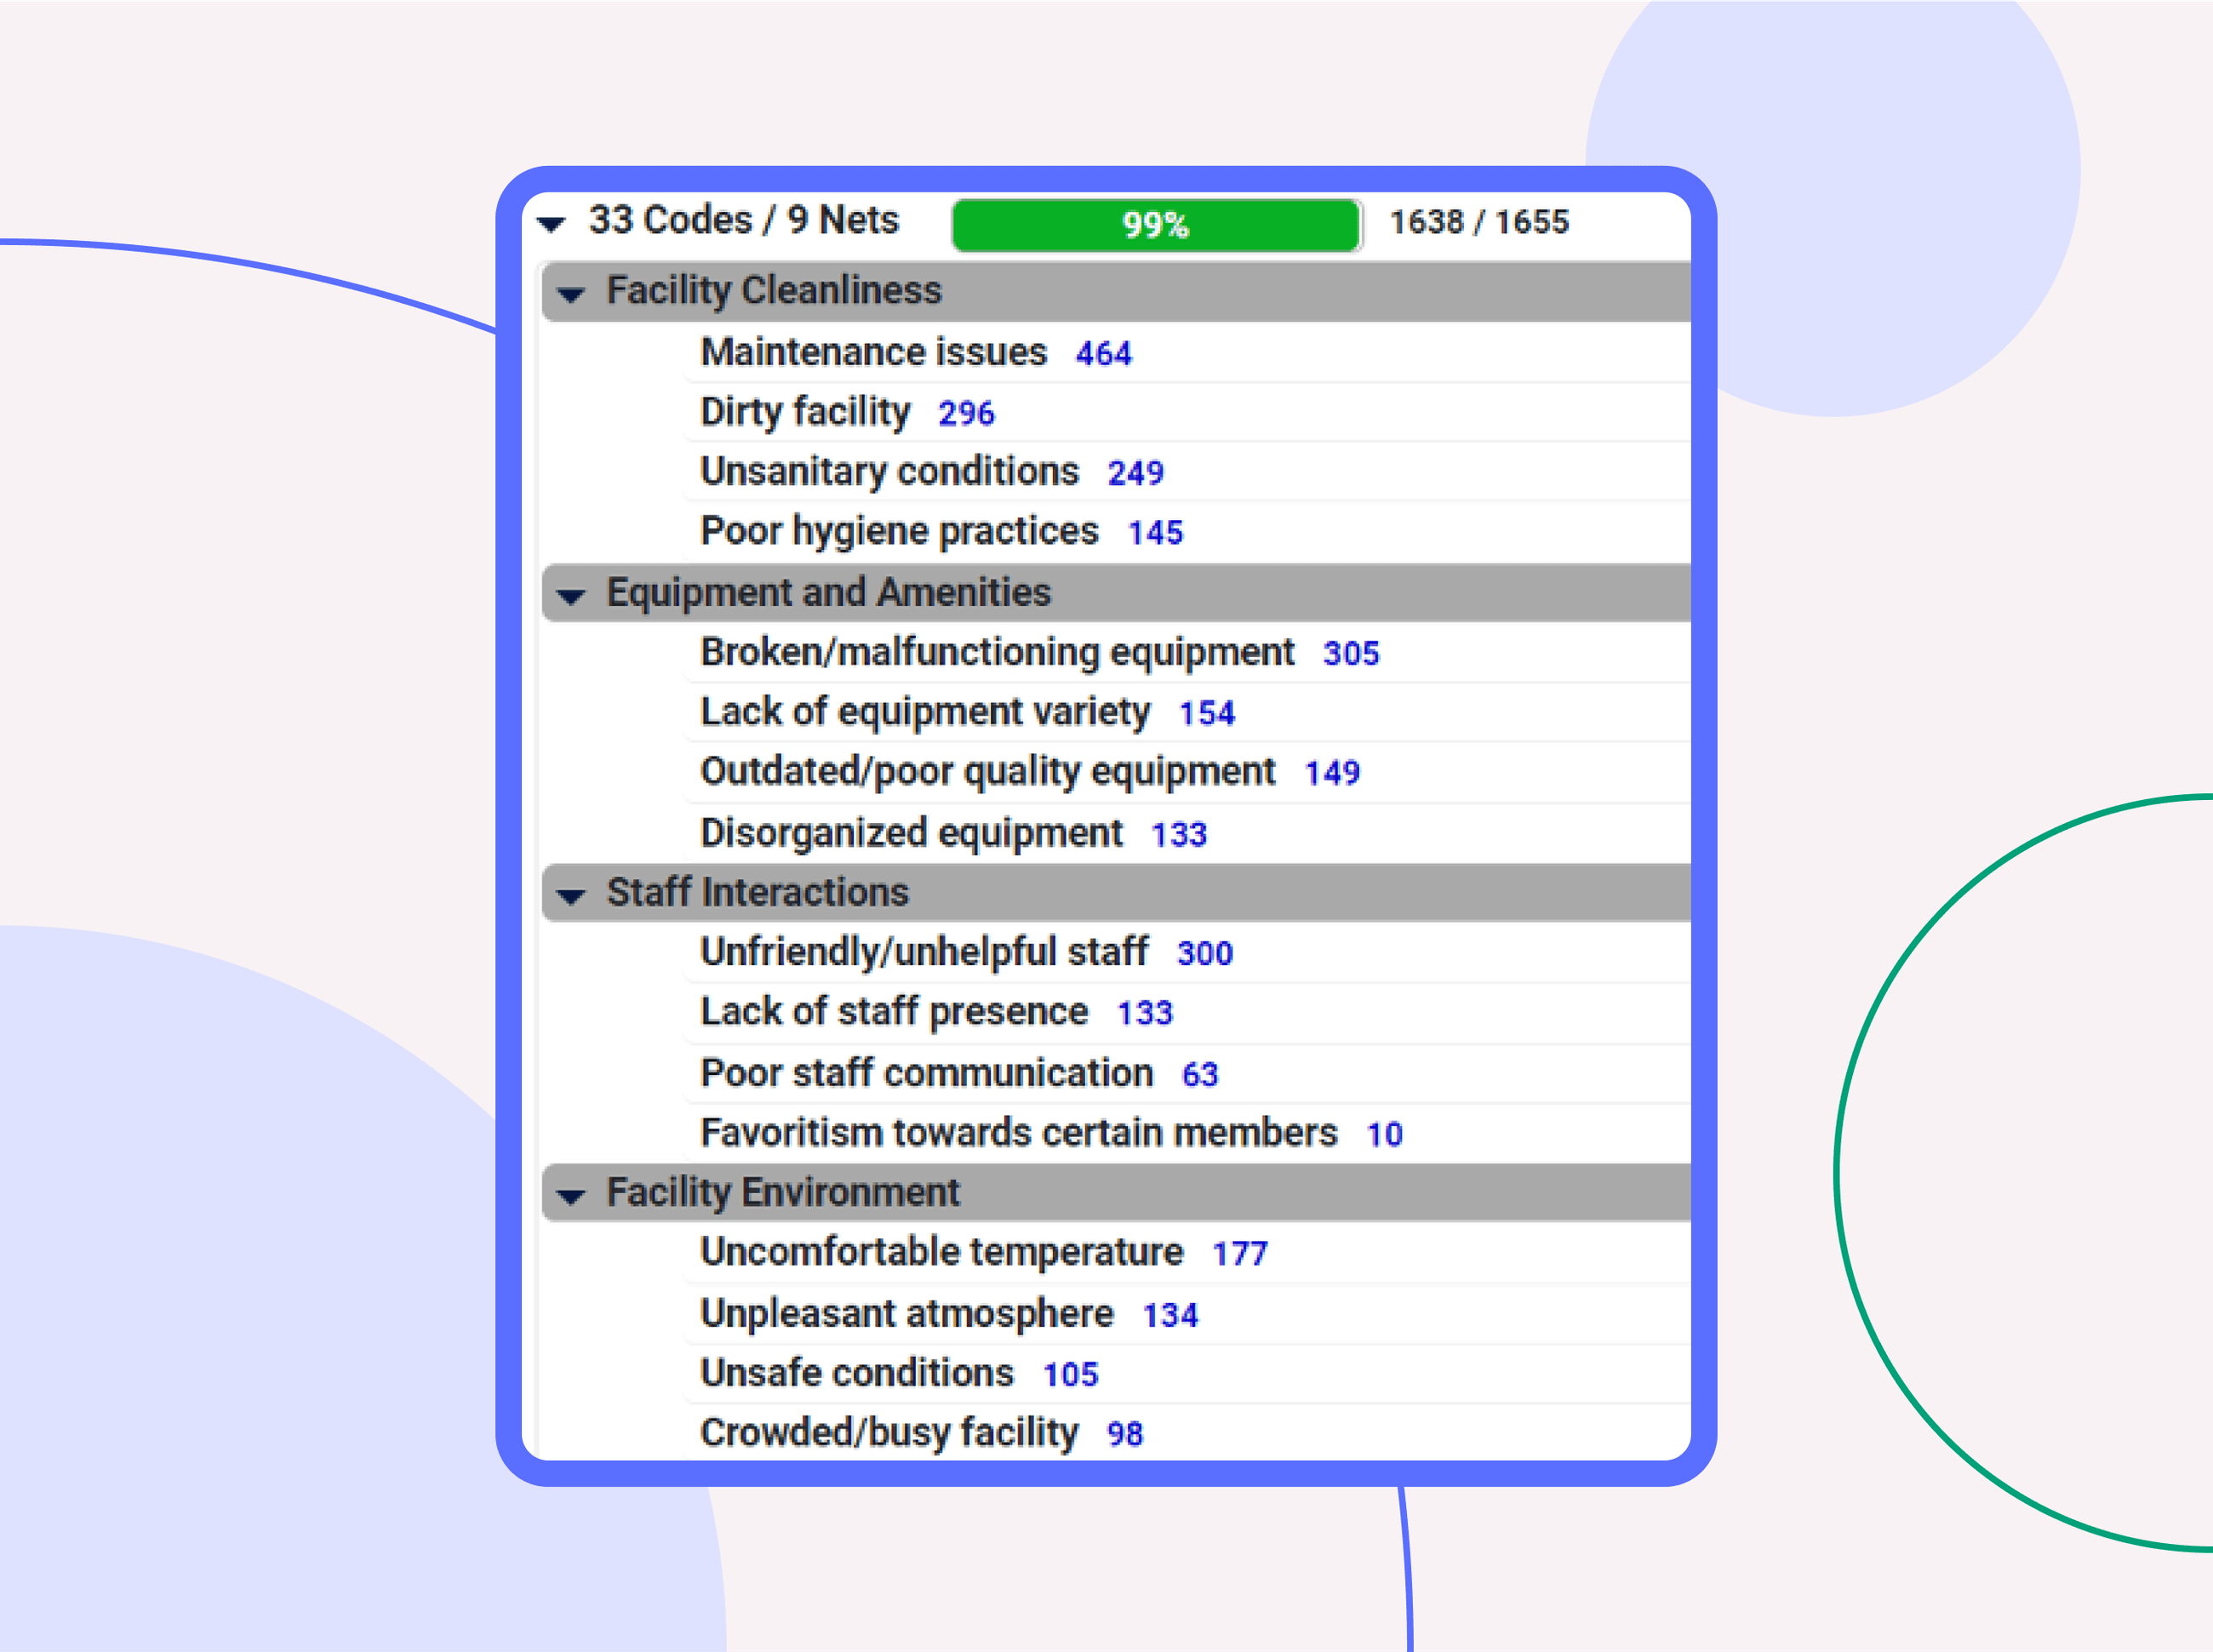This screenshot has height=1652, width=2213.
Task: Click the count 300 beside Unfriendly/unhelpful staff
Action: pos(1204,953)
